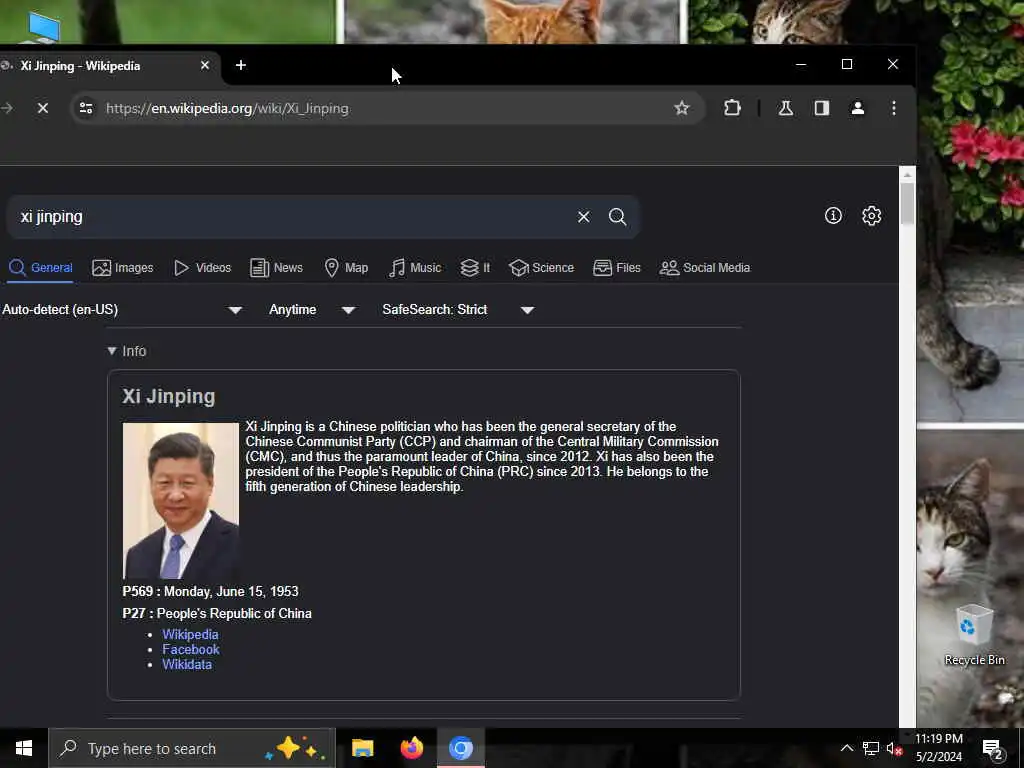Open the browser Extensions puzzle icon
The height and width of the screenshot is (768, 1024).
click(732, 108)
